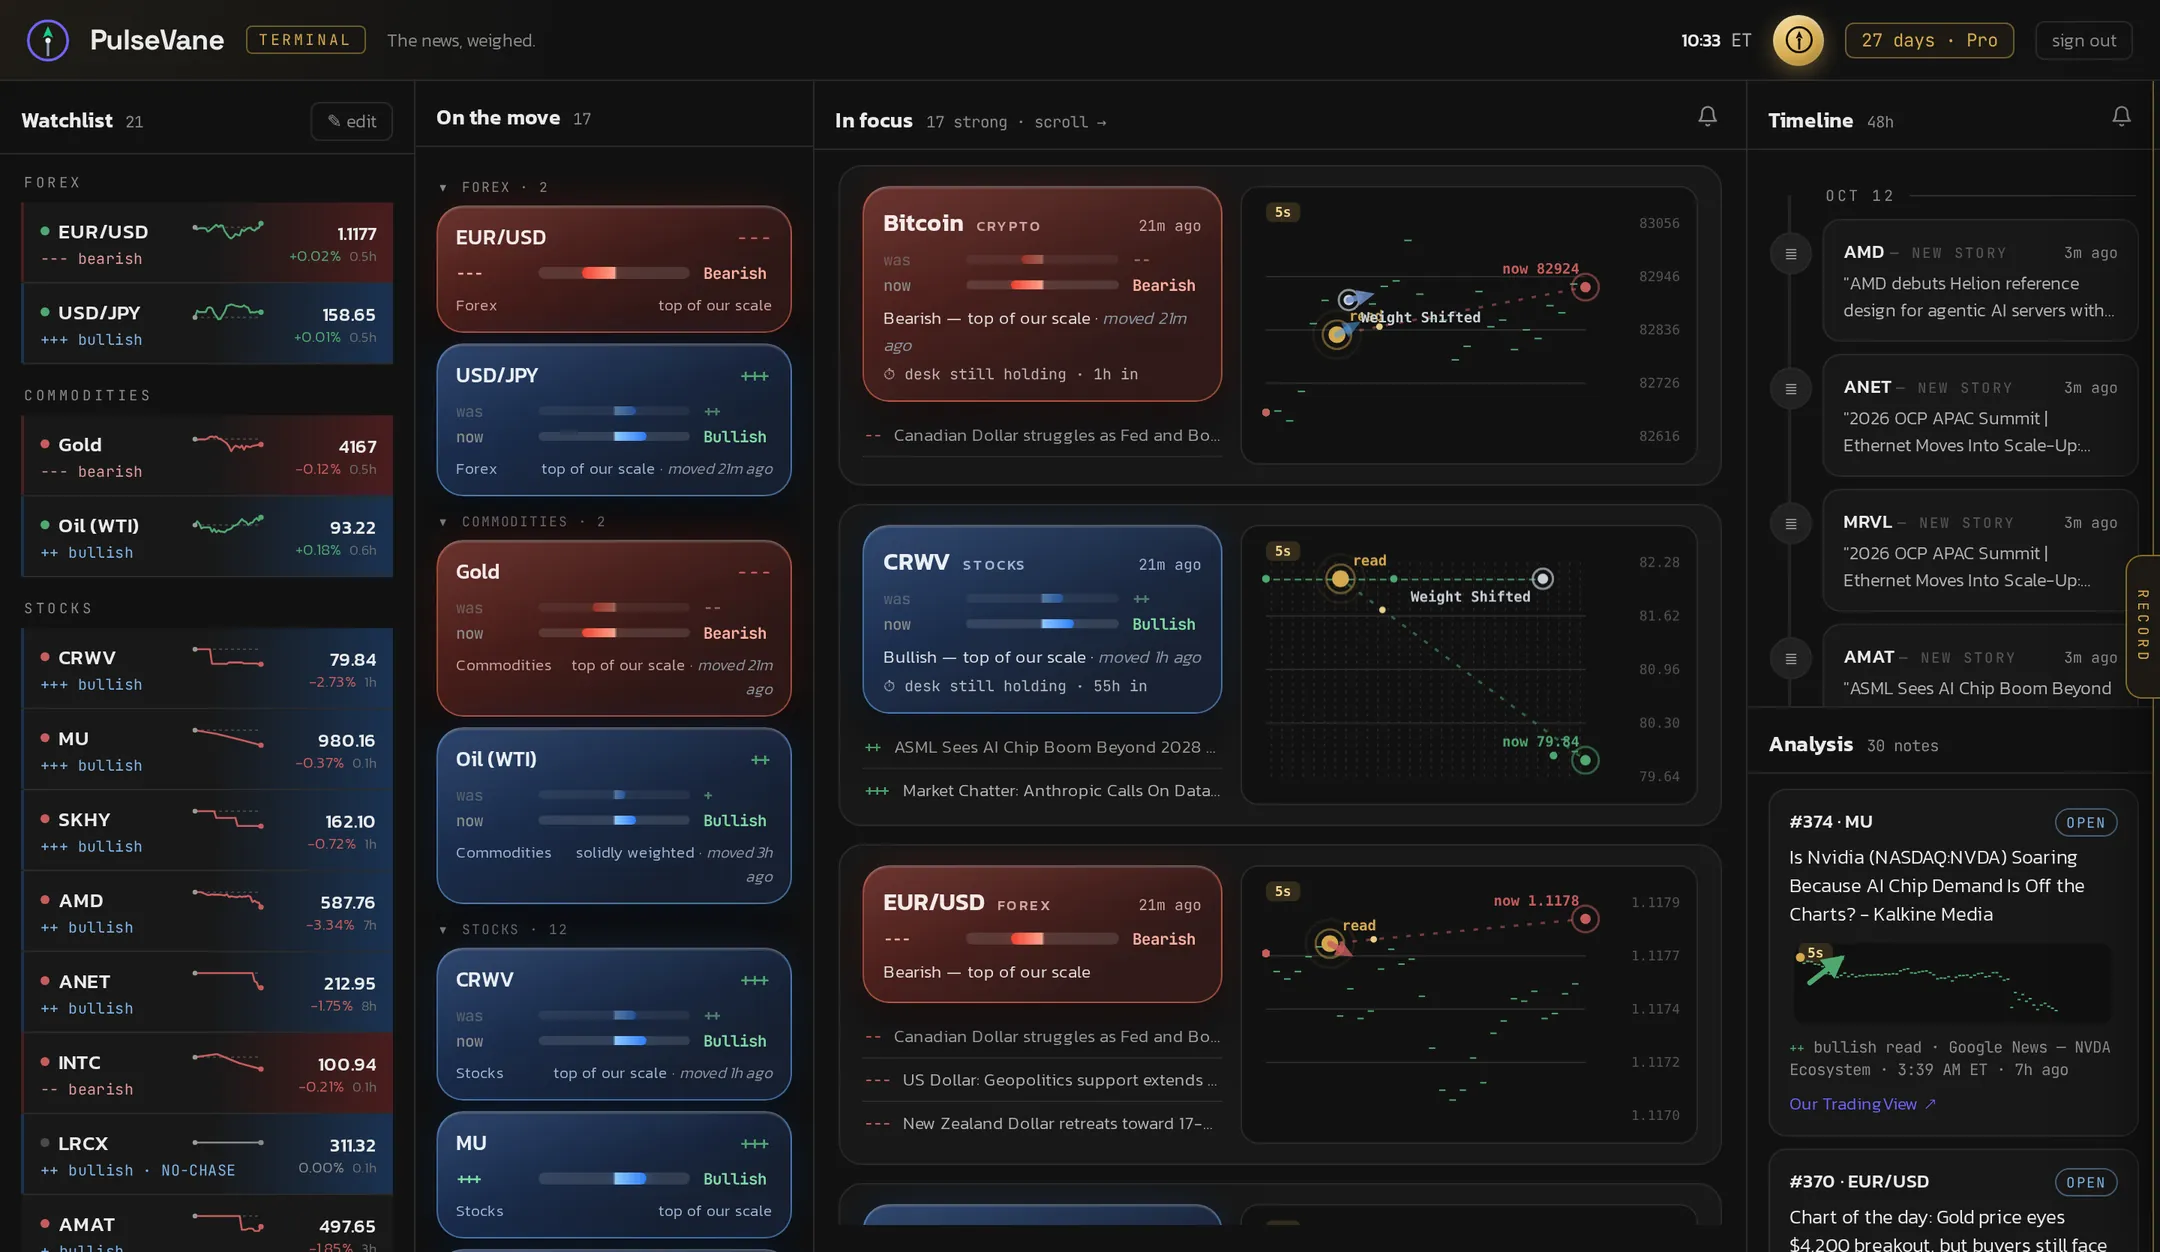
Task: Click the In focus bell icon
Action: coord(1707,117)
